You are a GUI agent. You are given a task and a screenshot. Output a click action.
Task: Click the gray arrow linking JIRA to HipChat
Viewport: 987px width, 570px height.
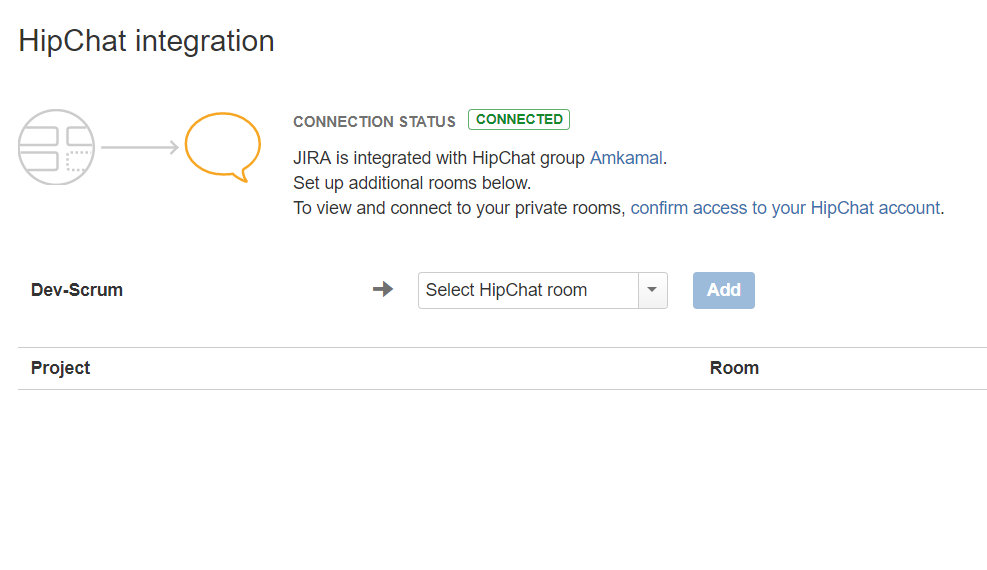point(140,148)
